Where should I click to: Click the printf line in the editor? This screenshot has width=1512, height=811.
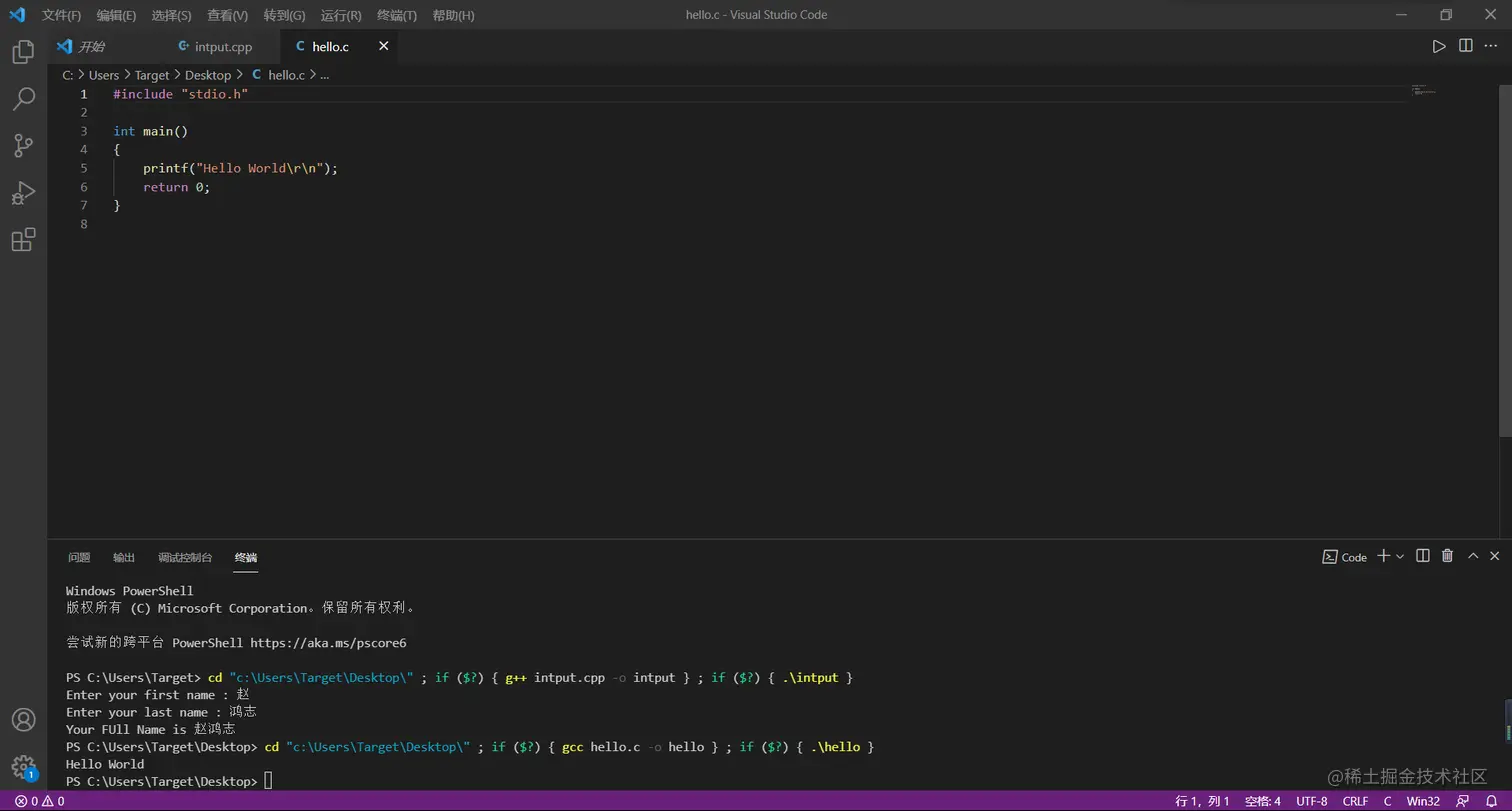pos(241,168)
